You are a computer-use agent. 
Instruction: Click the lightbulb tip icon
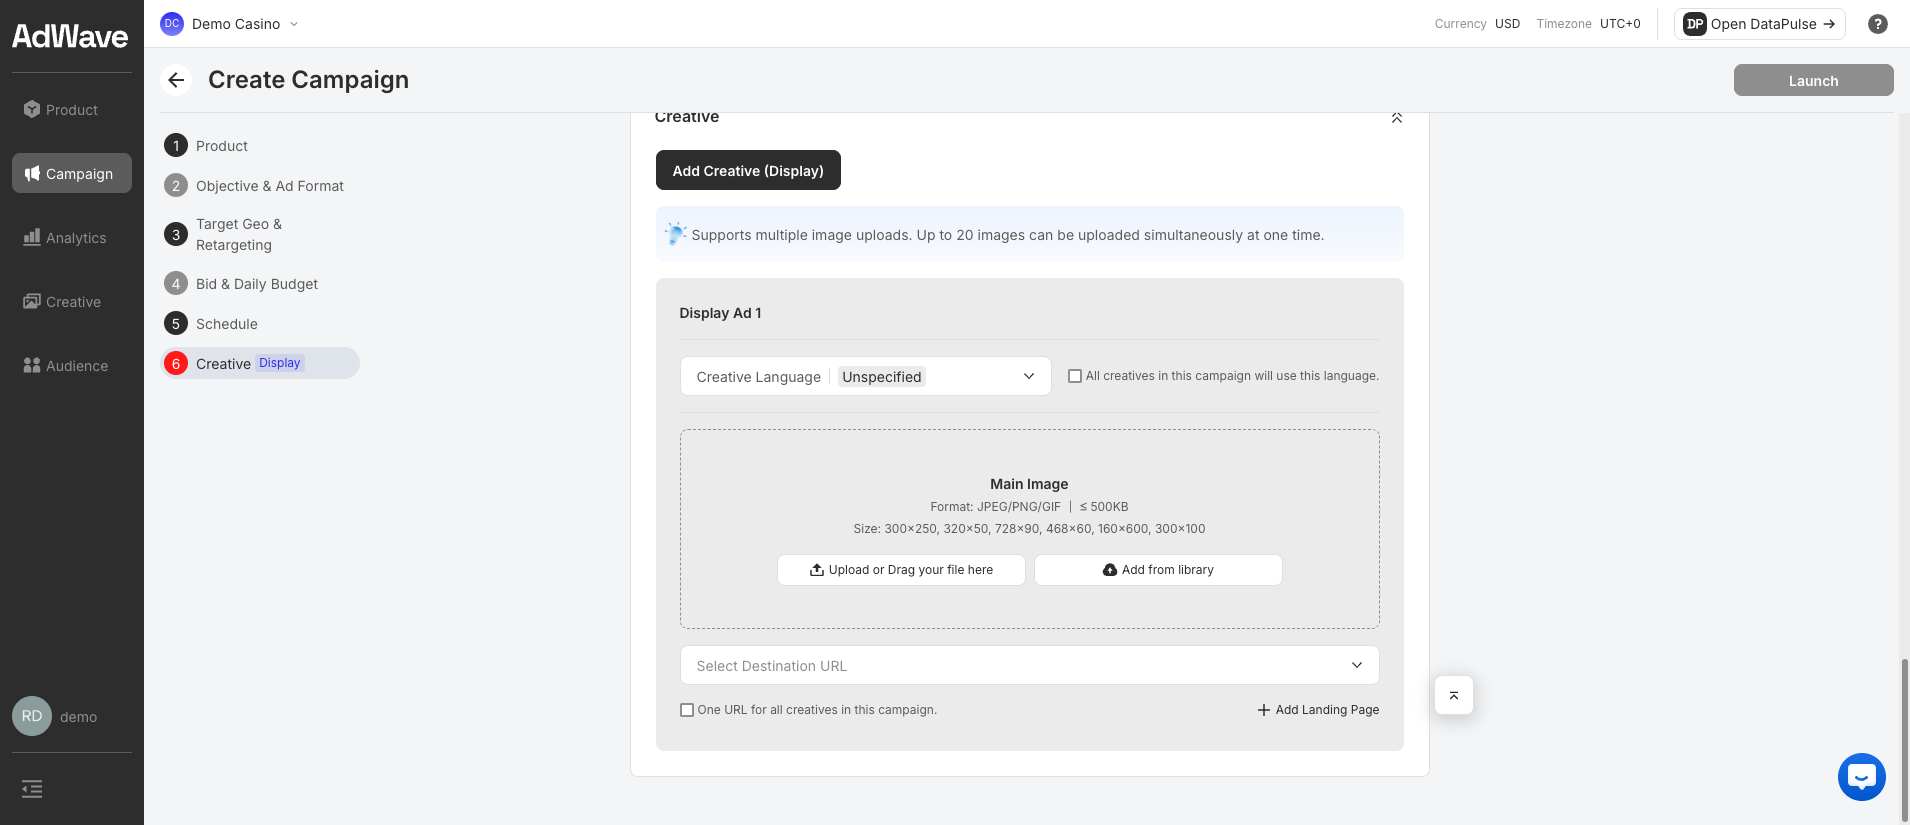(675, 234)
